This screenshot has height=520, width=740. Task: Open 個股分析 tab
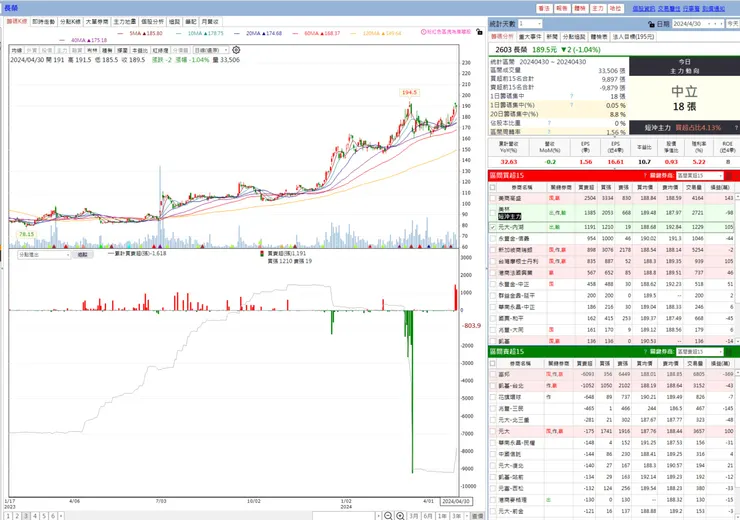tap(152, 22)
